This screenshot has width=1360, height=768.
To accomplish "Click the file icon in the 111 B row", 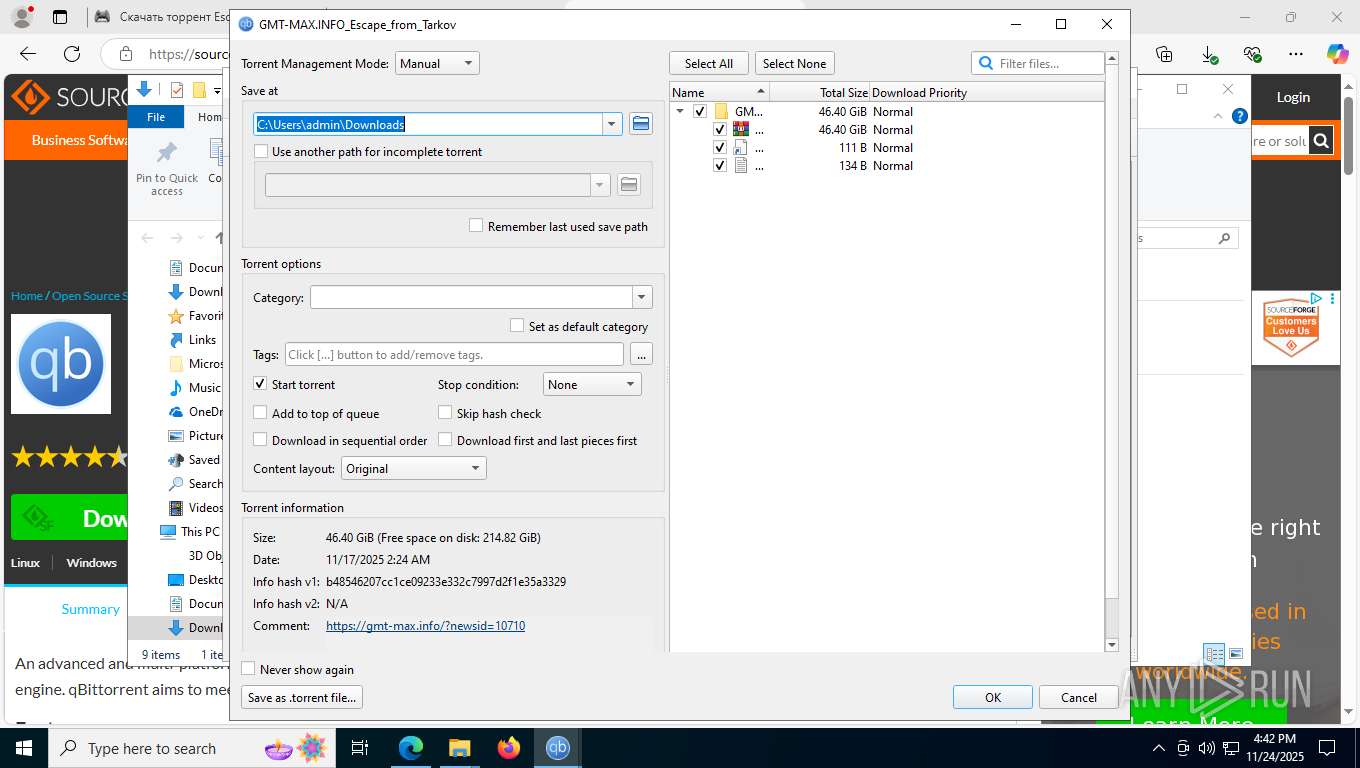I will pyautogui.click(x=741, y=148).
